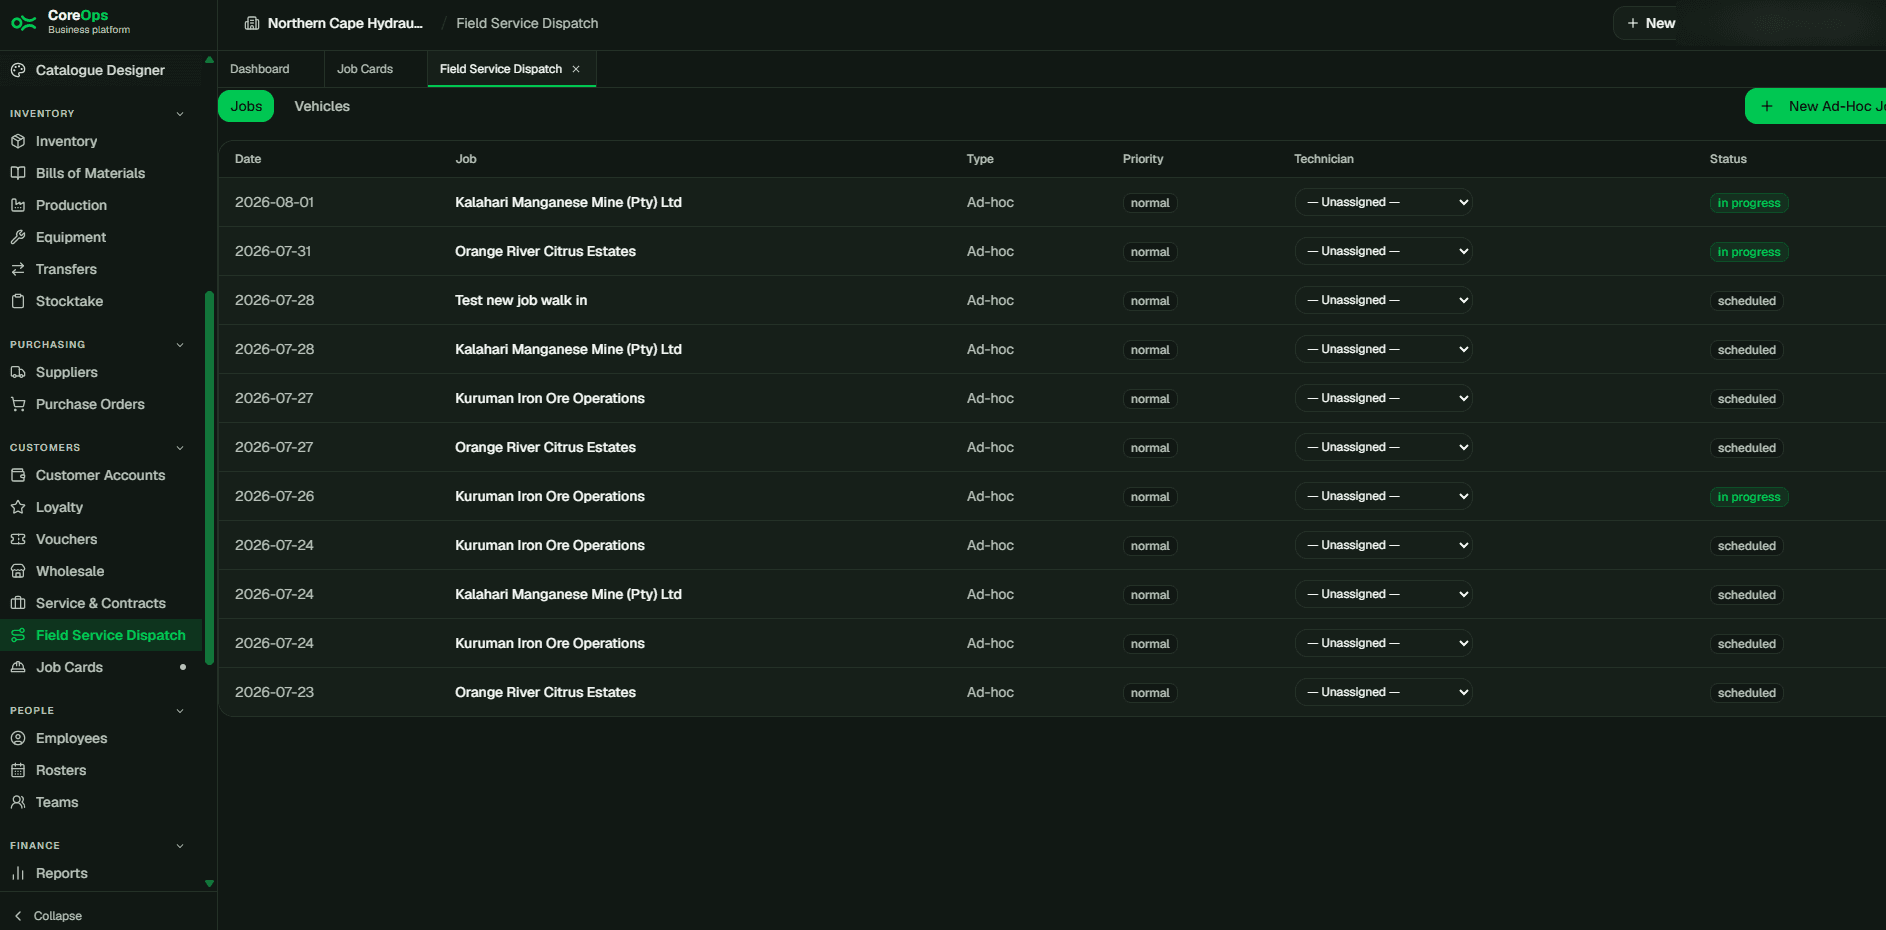Open Customer Accounts in sidebar
1886x930 pixels.
tap(100, 475)
